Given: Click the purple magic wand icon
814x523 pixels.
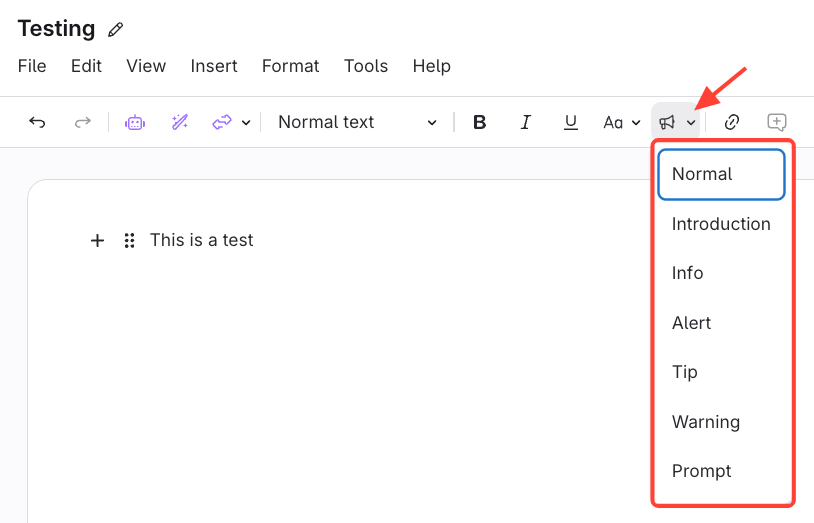Looking at the screenshot, I should (179, 122).
